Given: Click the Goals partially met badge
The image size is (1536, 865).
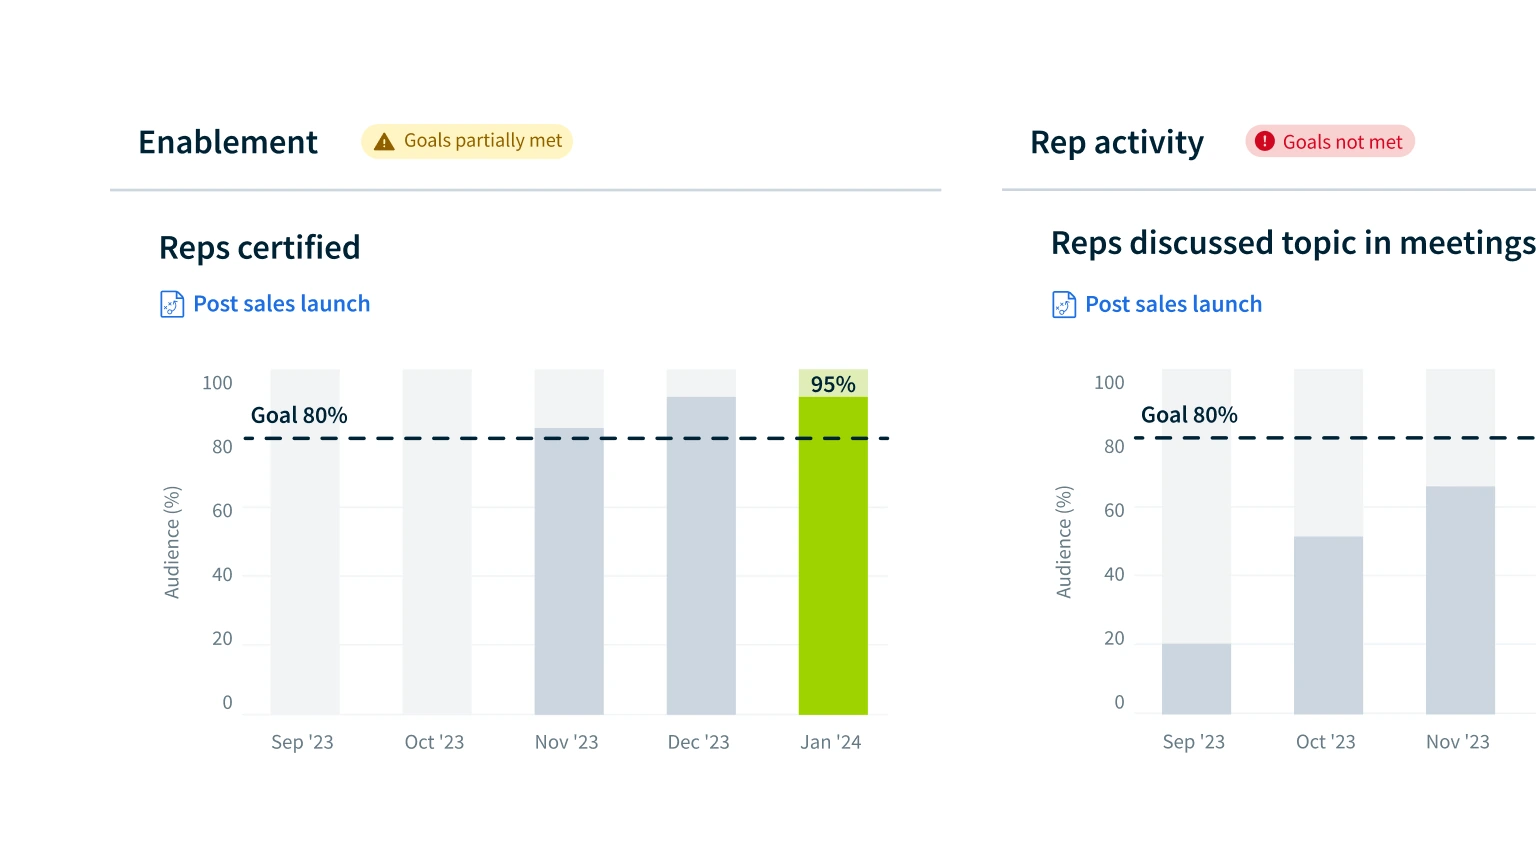Looking at the screenshot, I should tap(467, 141).
